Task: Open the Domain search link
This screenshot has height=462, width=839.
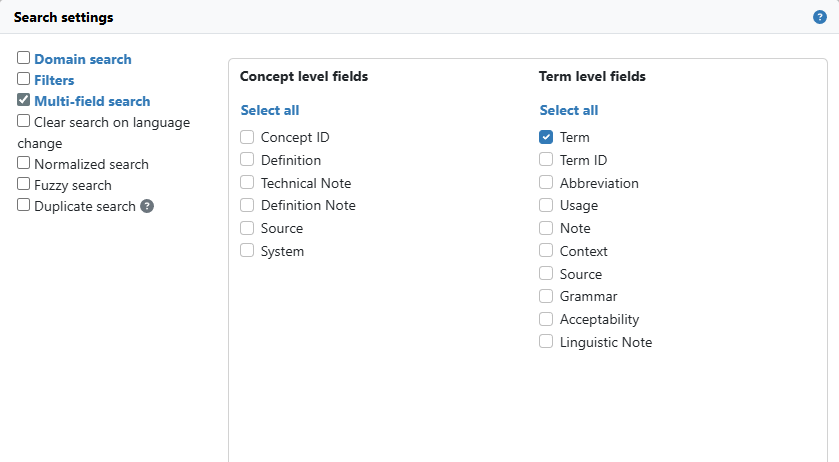Action: pyautogui.click(x=83, y=59)
